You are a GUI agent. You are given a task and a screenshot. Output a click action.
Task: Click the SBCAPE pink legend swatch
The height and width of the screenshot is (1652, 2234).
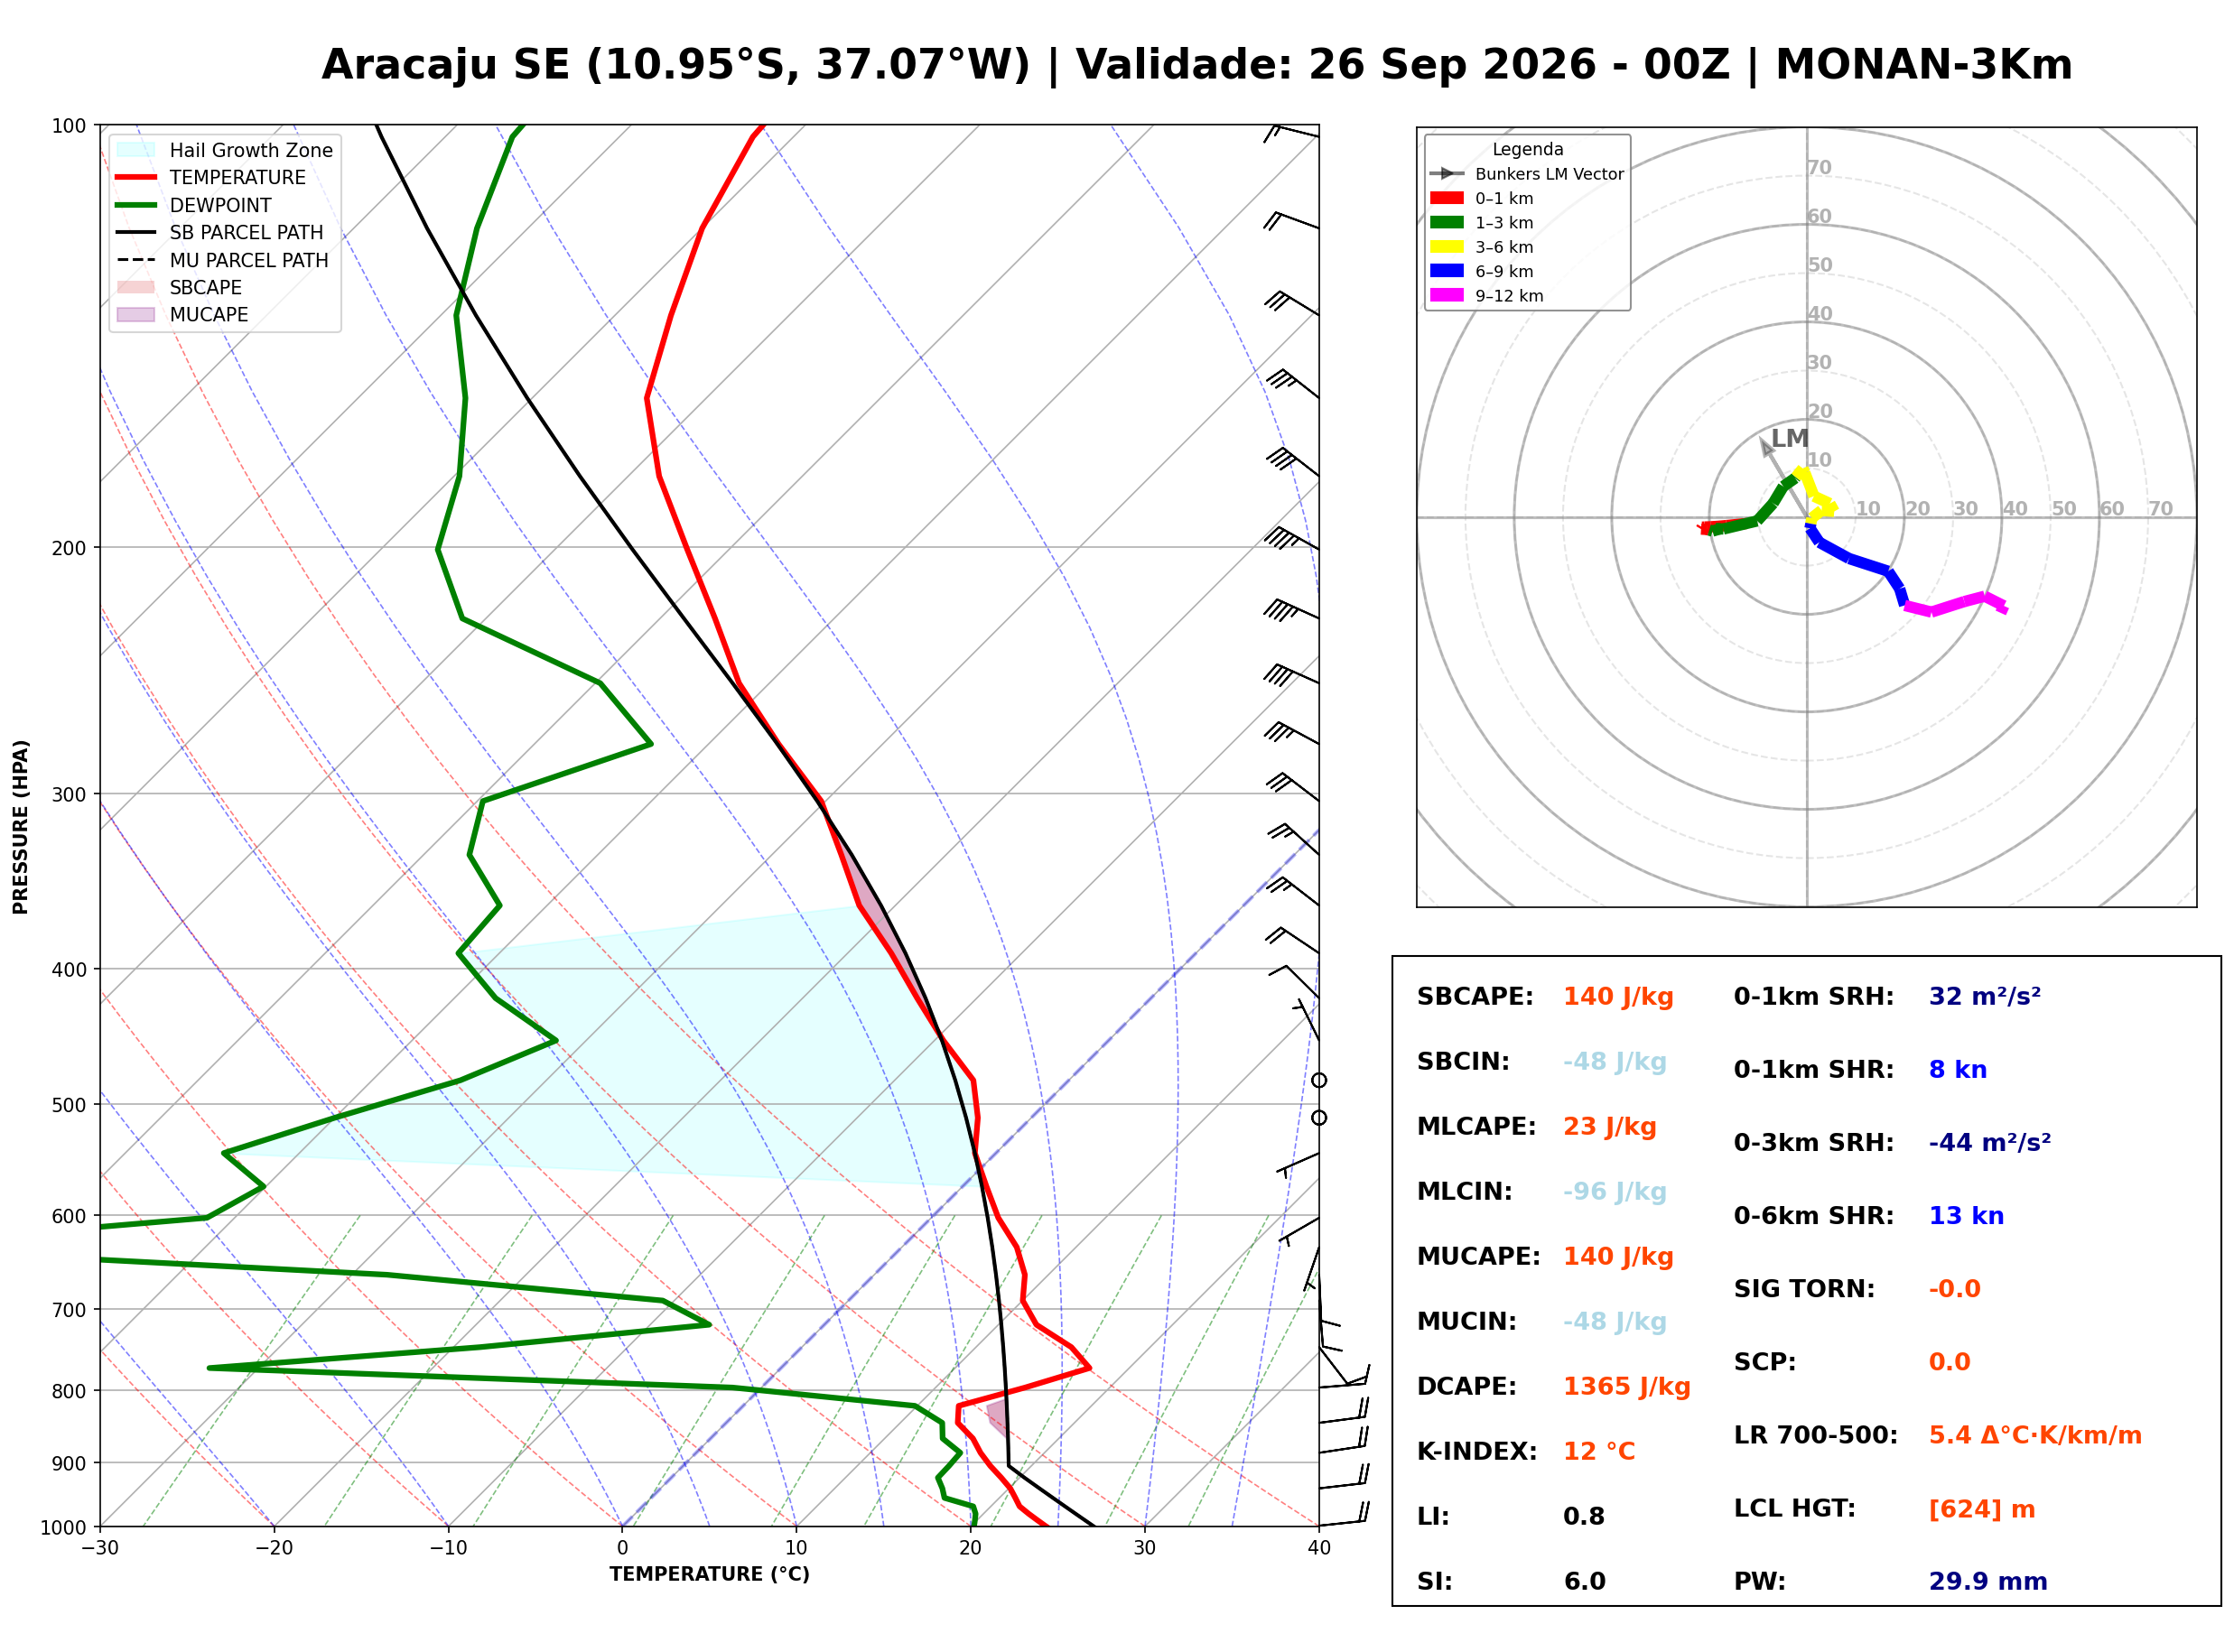pos(136,287)
